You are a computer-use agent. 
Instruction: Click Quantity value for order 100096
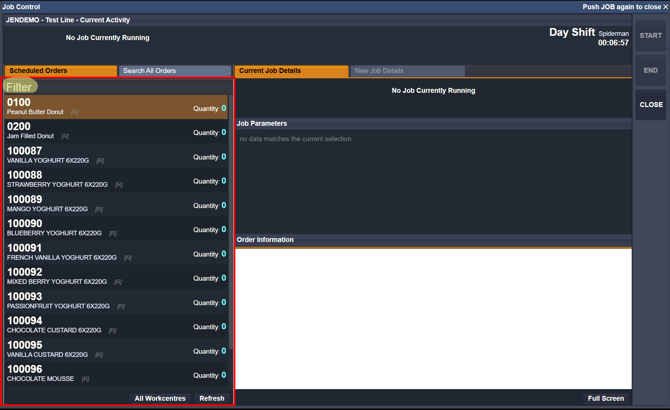point(223,375)
